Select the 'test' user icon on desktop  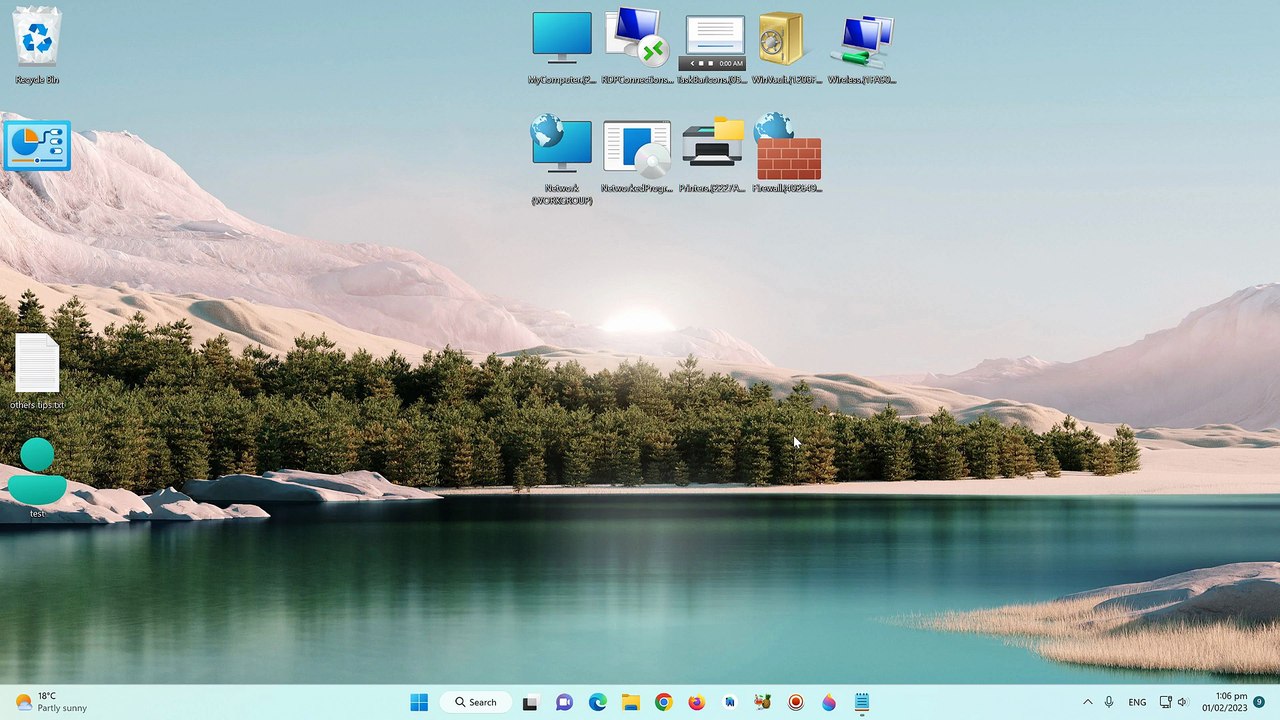[x=37, y=478]
